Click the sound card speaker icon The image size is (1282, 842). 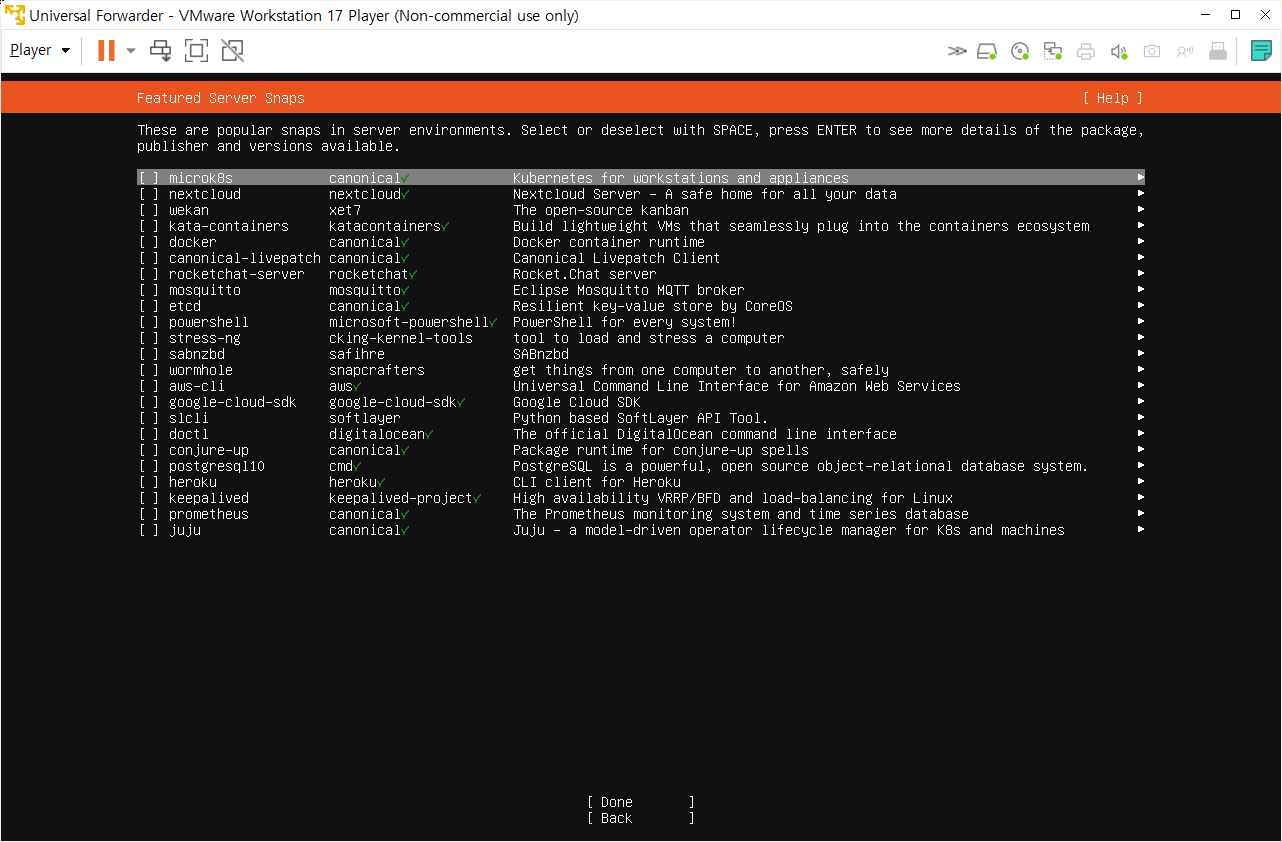(1119, 51)
